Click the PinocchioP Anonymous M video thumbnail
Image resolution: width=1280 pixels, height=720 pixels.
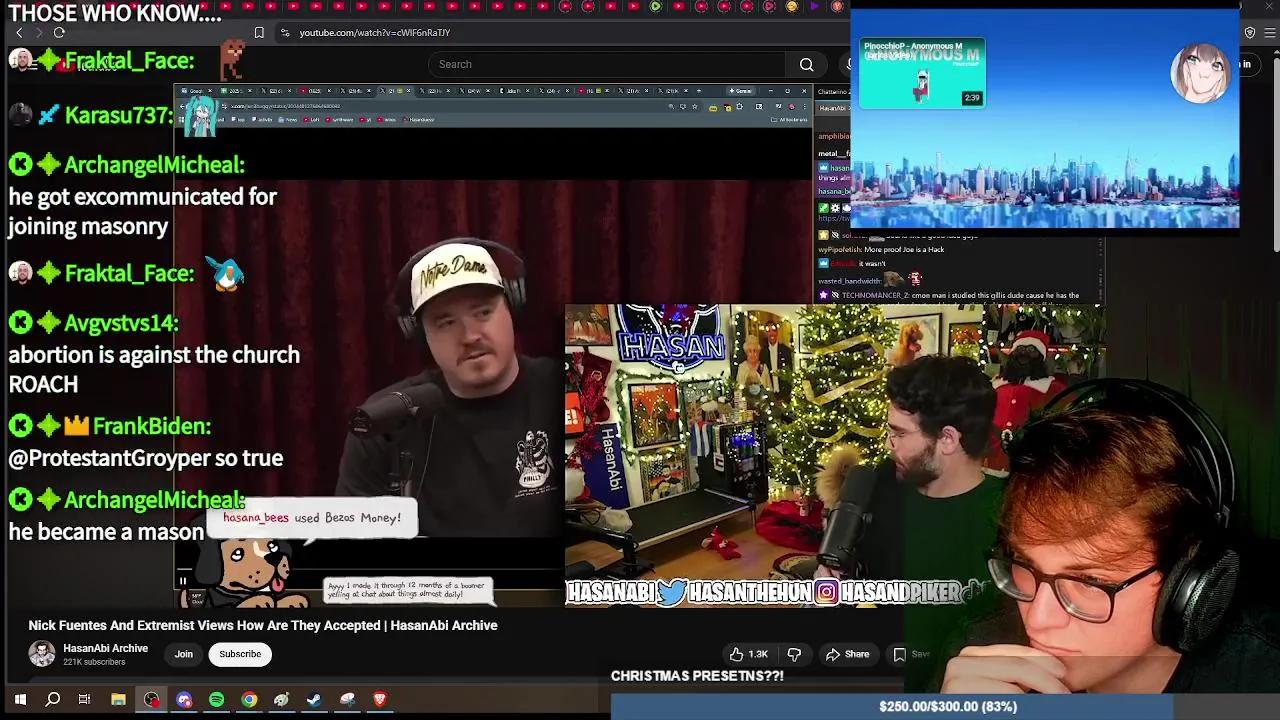[x=922, y=74]
